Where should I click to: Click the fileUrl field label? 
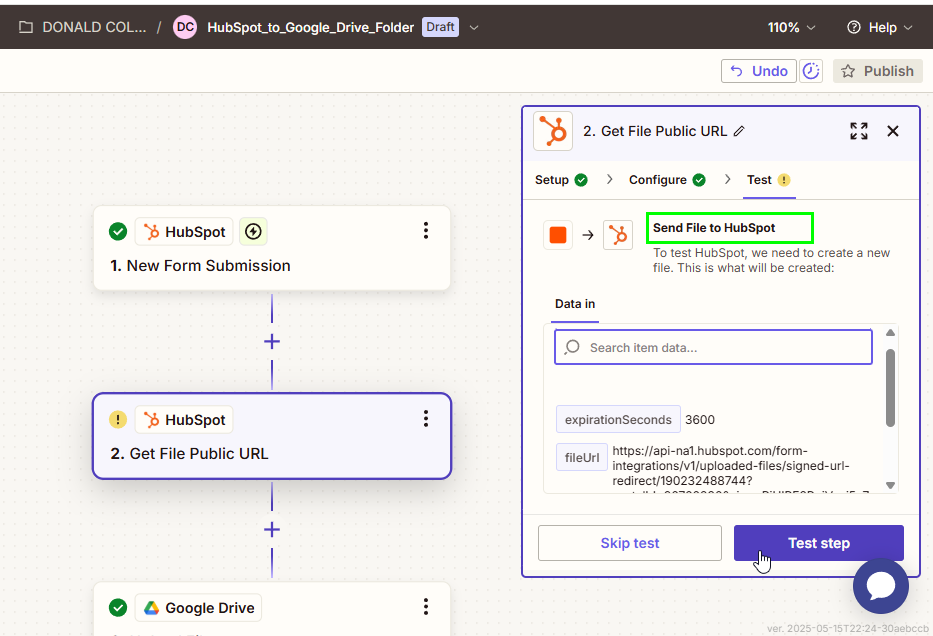[x=582, y=457]
